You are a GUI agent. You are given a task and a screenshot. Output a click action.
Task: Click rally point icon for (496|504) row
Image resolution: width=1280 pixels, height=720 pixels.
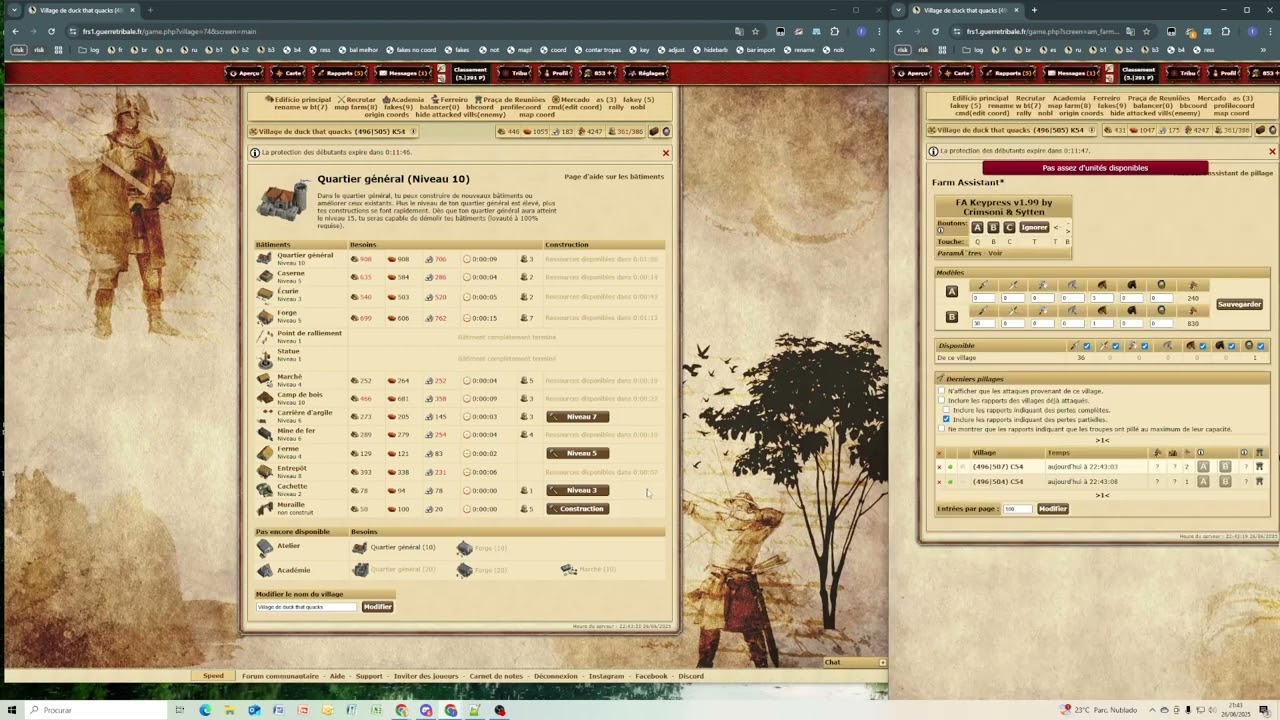point(1259,482)
